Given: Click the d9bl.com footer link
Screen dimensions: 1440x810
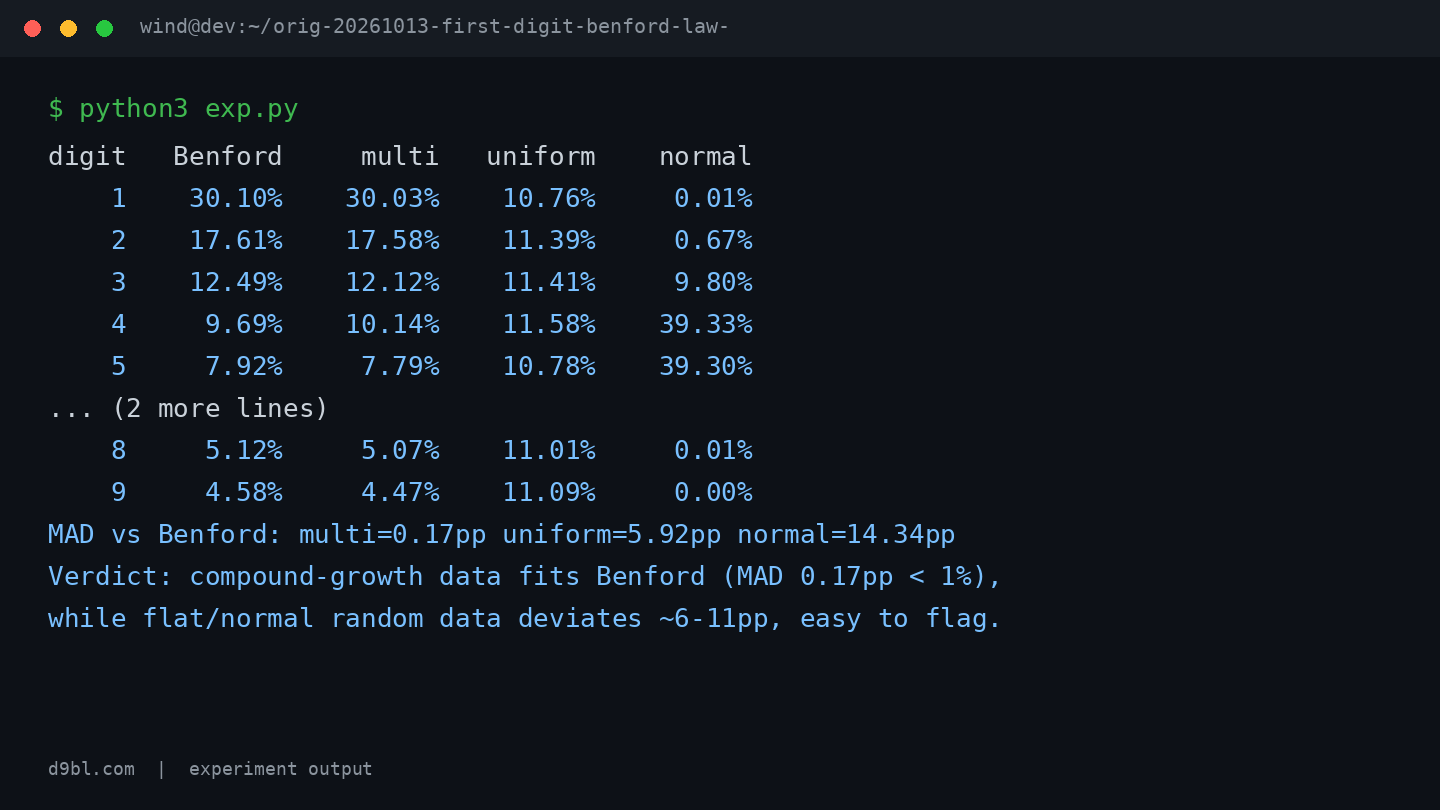Looking at the screenshot, I should point(91,769).
